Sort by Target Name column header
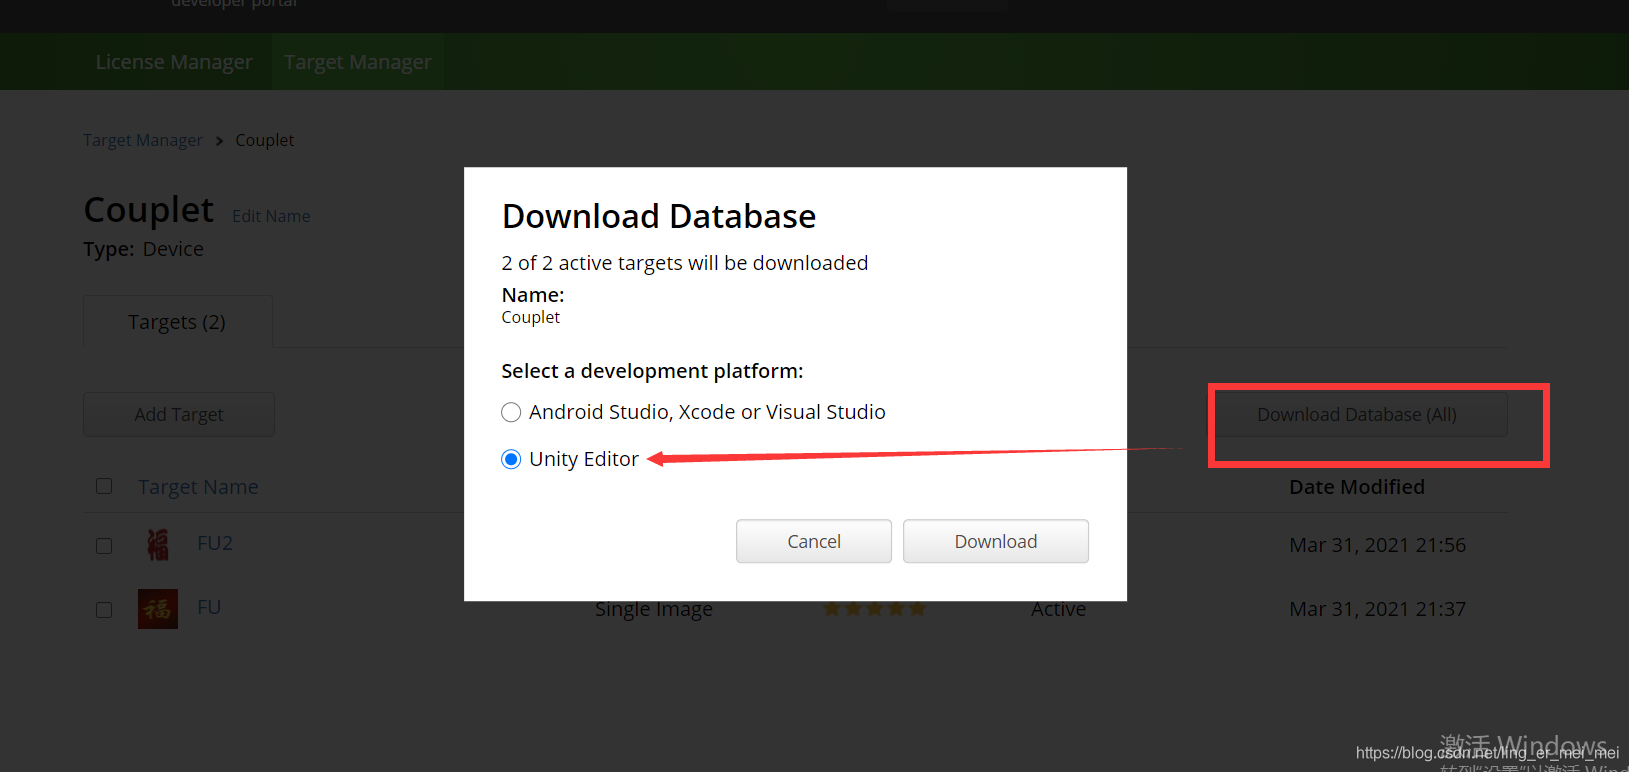 tap(198, 487)
